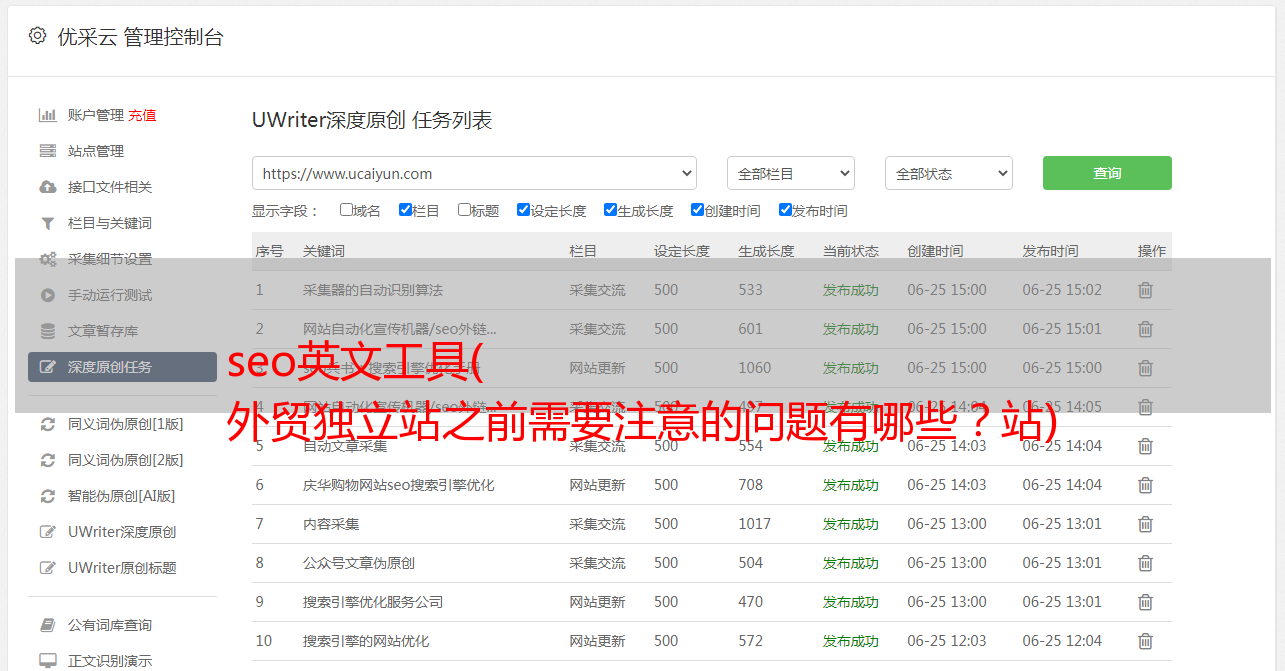Viewport: 1285px width, 671px height.
Task: Delete the 搜索引擎的网站优化 row via trash icon
Action: tap(1145, 641)
